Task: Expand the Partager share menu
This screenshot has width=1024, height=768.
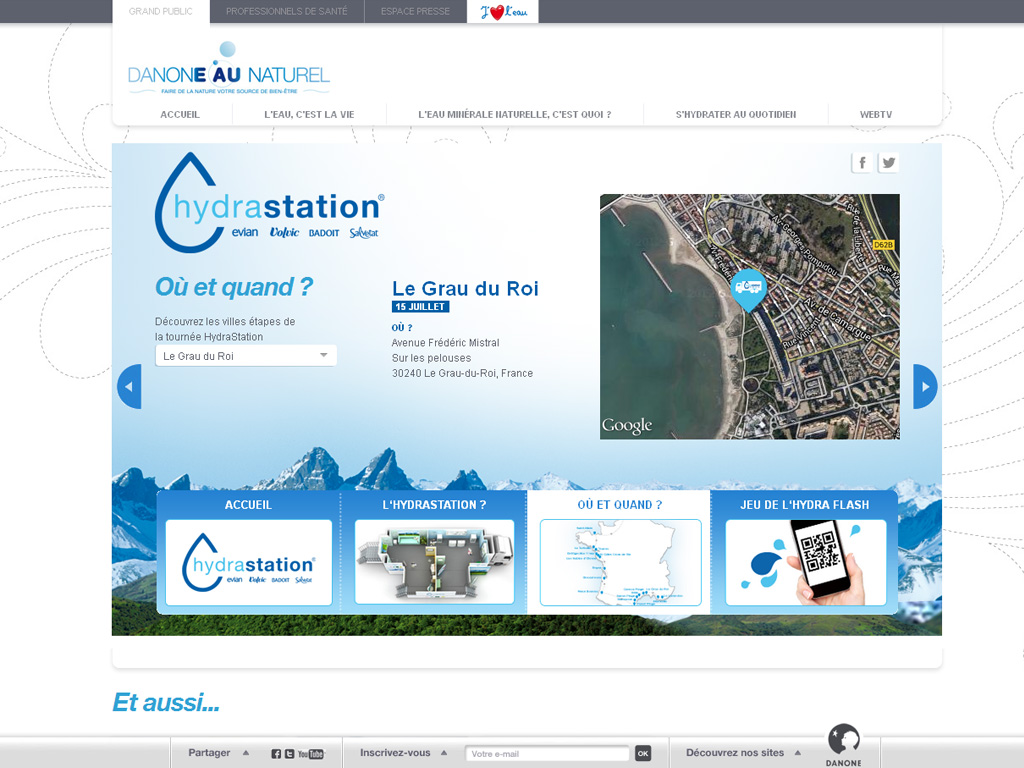Action: [x=218, y=753]
